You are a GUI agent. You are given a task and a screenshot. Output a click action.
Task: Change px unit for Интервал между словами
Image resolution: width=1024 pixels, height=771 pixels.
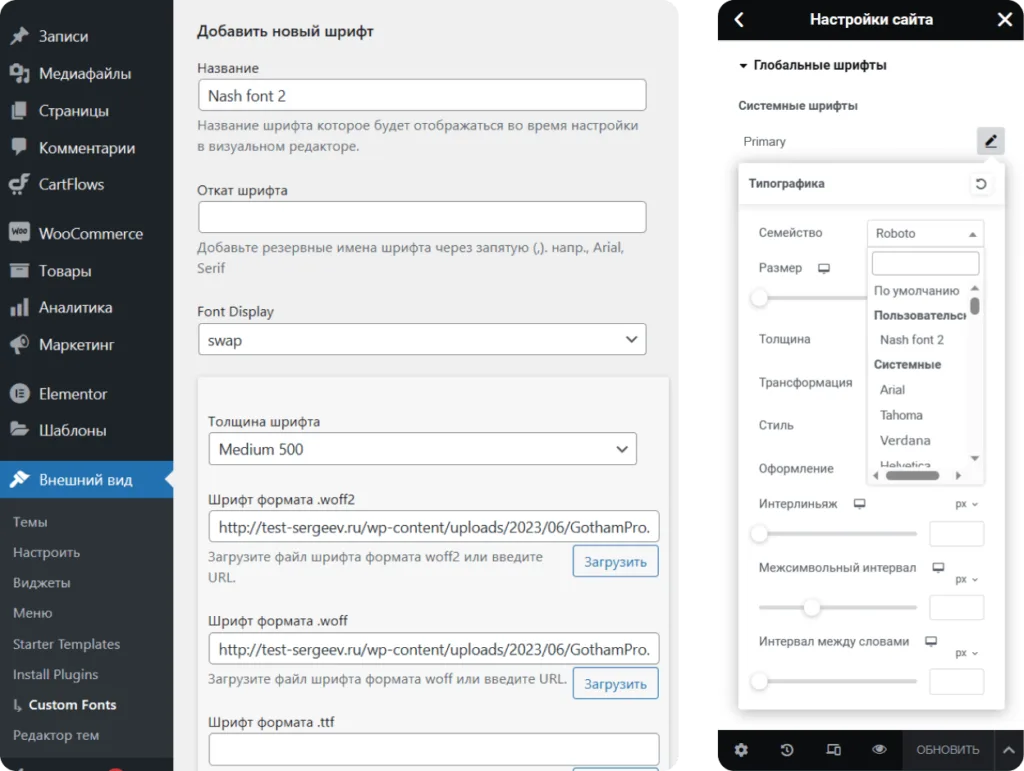967,653
